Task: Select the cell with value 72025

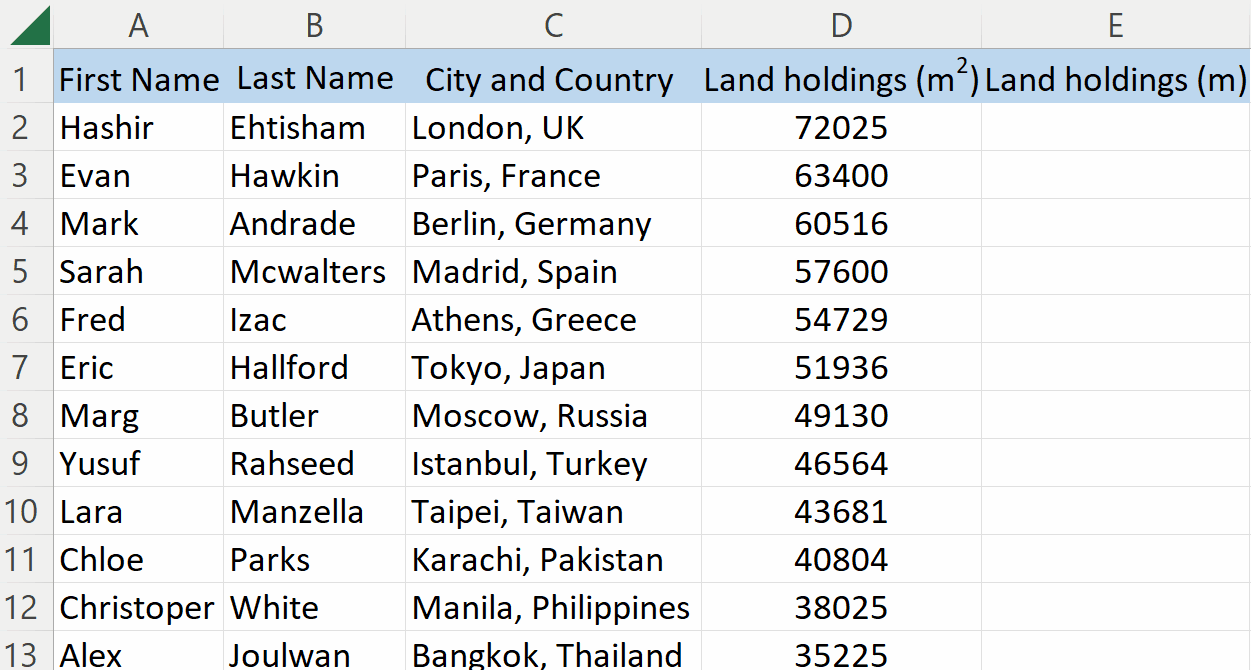Action: coord(841,127)
